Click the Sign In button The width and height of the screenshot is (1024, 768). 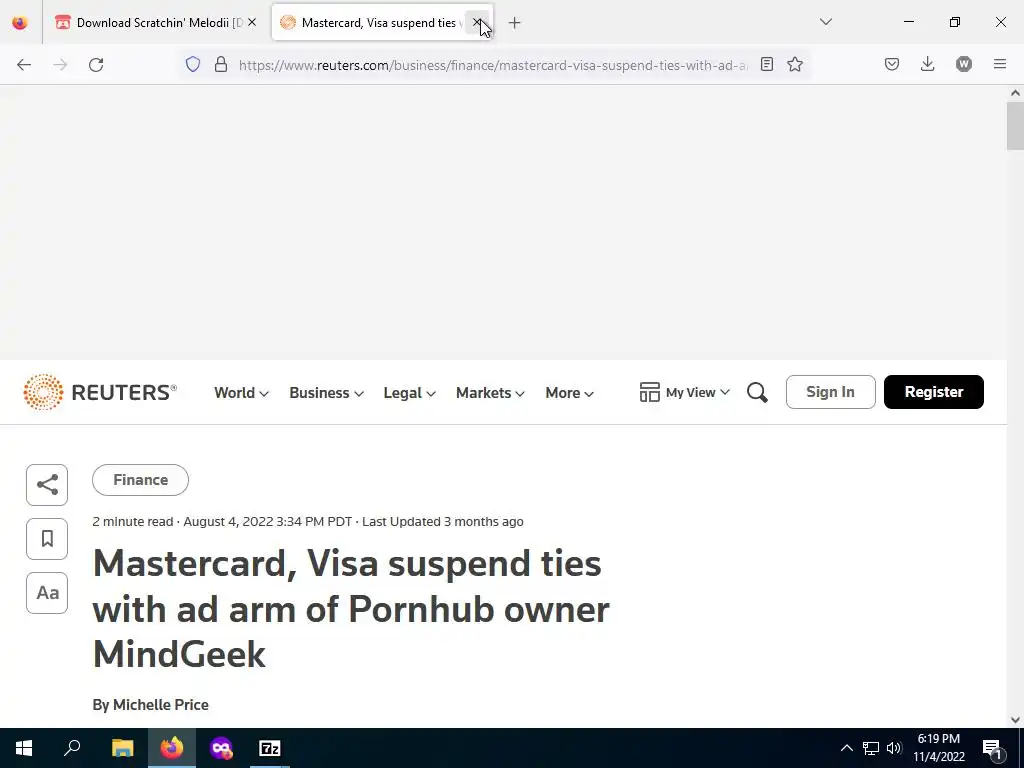click(x=830, y=392)
